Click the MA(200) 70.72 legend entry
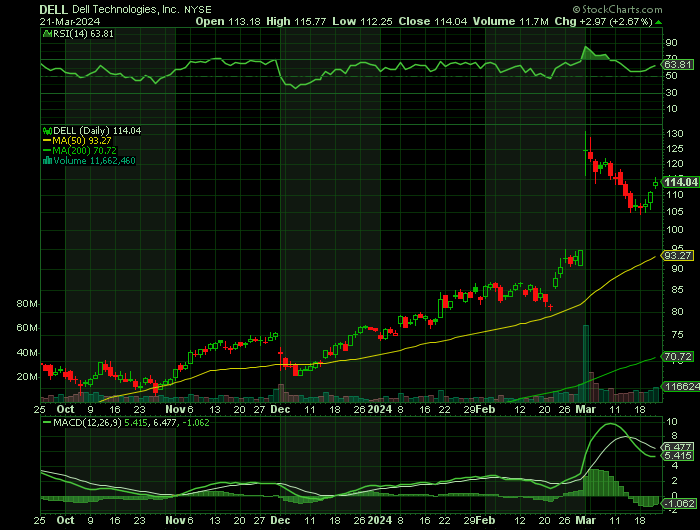This screenshot has height=530, width=700. click(x=79, y=150)
